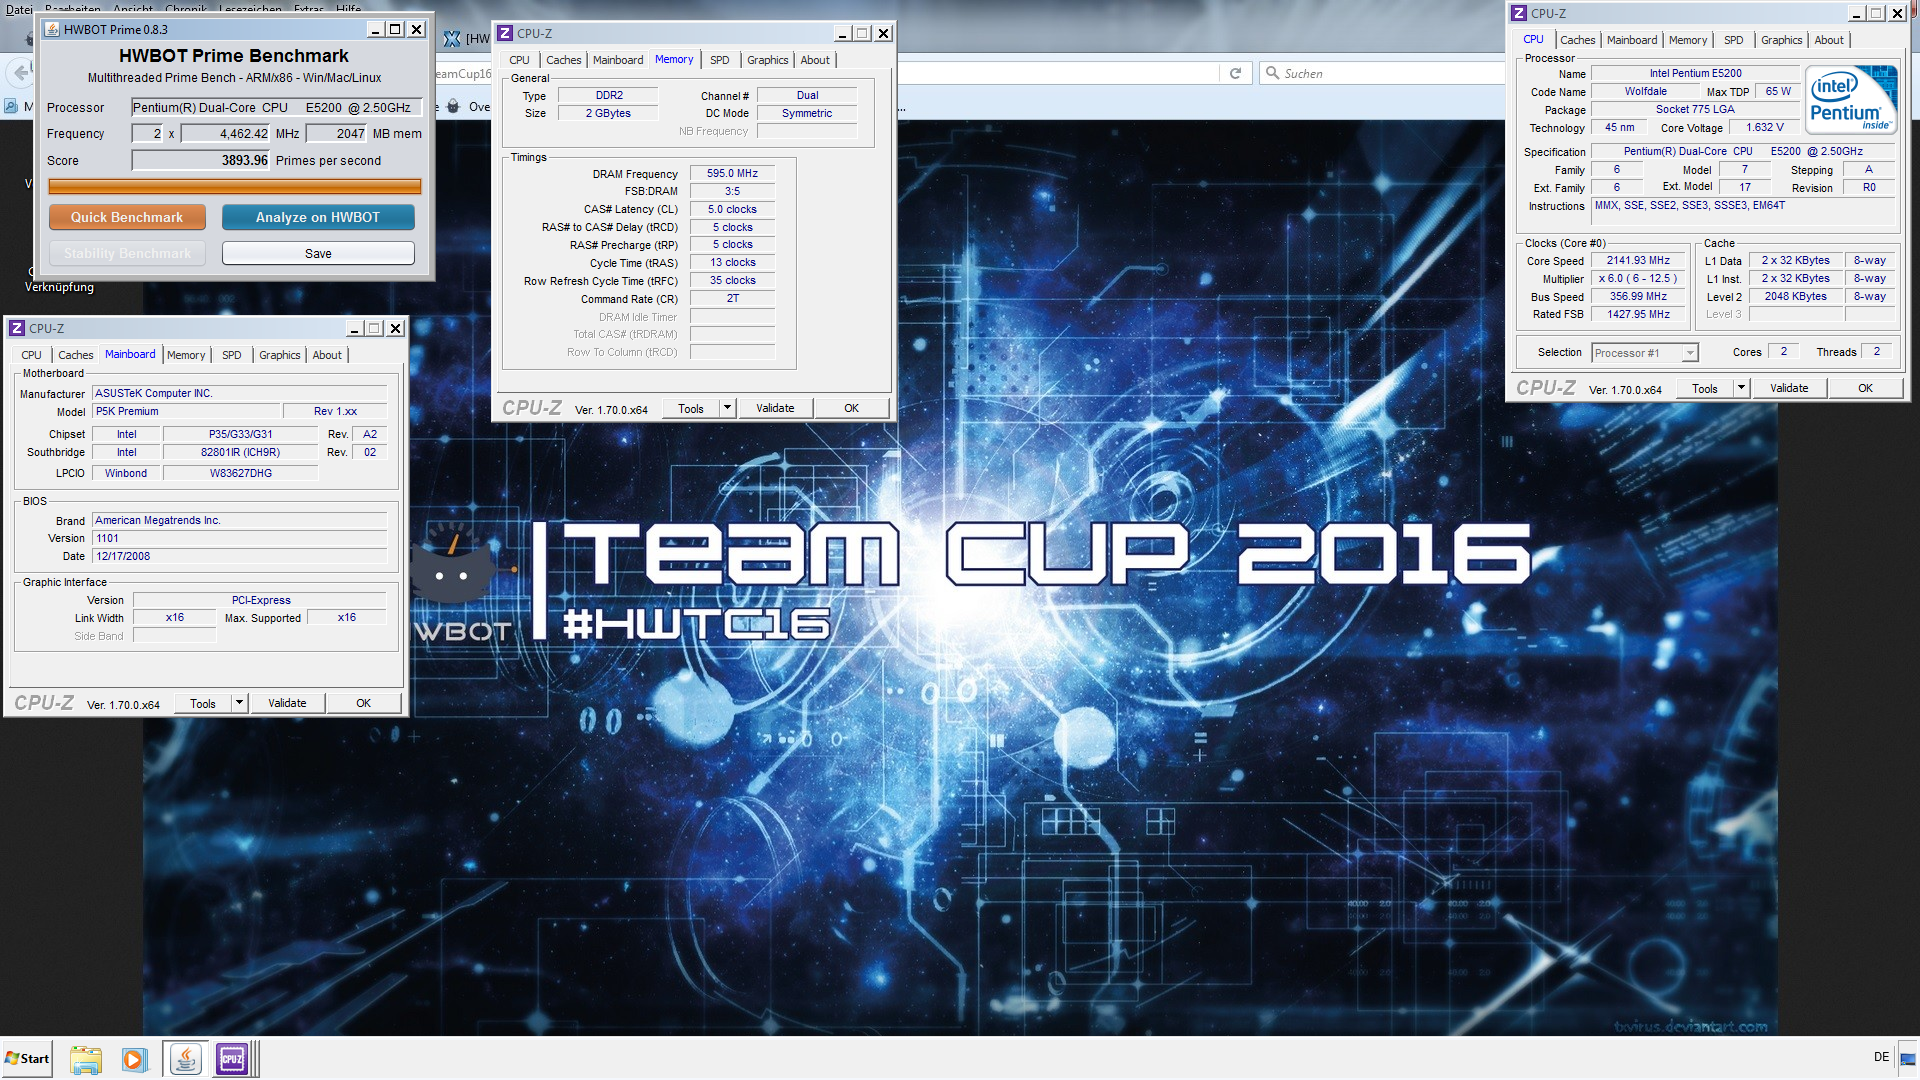
Task: Save the HWBOT Prime result
Action: coord(318,253)
